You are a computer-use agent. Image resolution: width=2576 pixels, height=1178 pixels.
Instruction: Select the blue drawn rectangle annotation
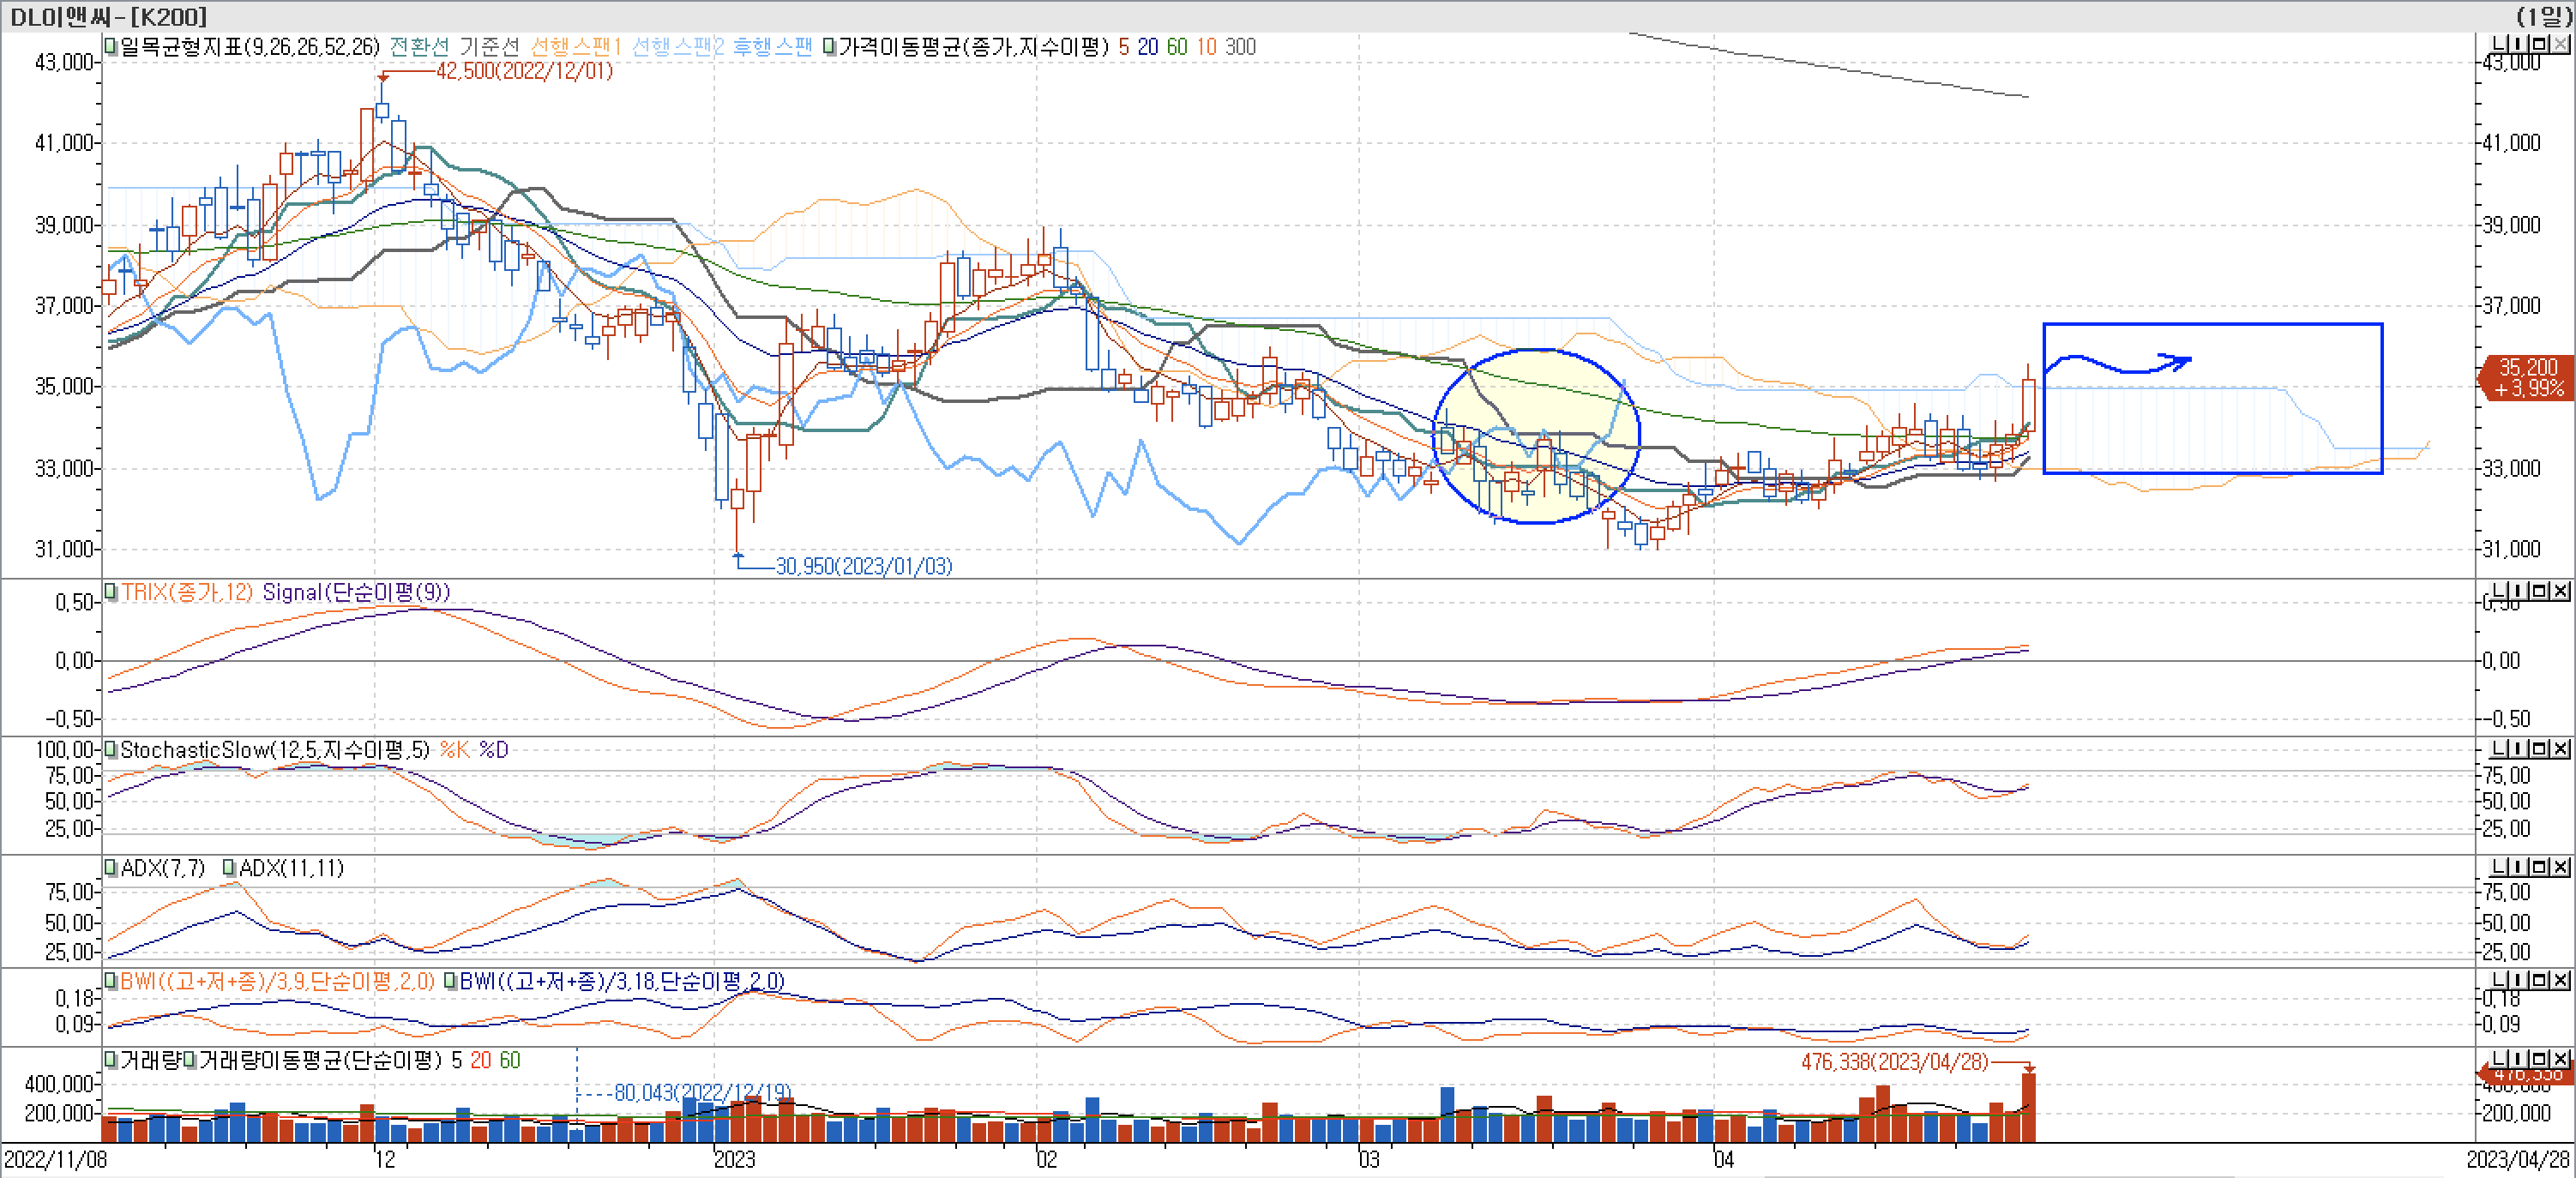point(2211,325)
